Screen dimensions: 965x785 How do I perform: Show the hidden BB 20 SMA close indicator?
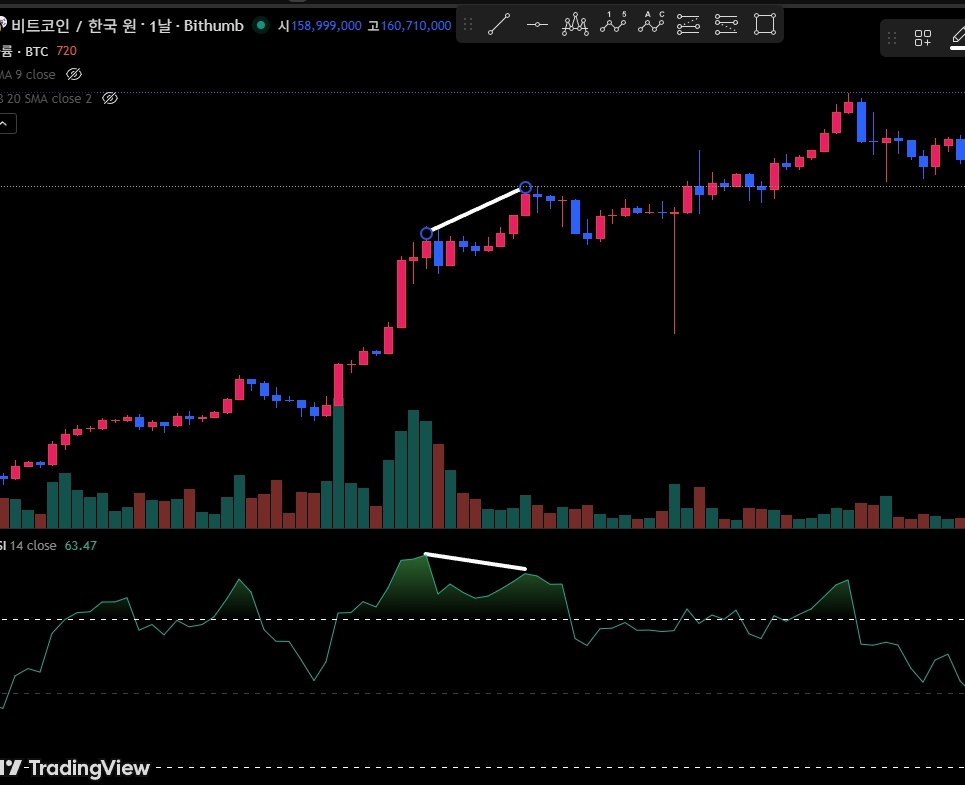[110, 98]
